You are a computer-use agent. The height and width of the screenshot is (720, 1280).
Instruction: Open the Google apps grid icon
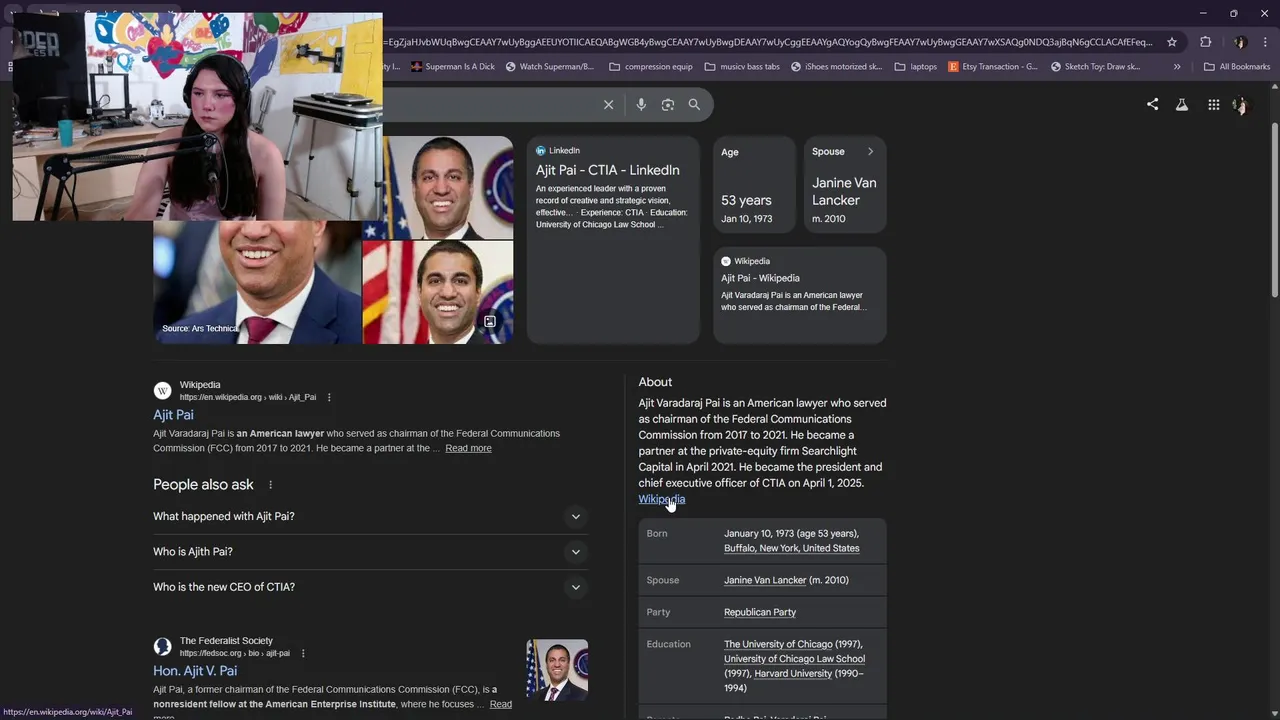[1213, 105]
